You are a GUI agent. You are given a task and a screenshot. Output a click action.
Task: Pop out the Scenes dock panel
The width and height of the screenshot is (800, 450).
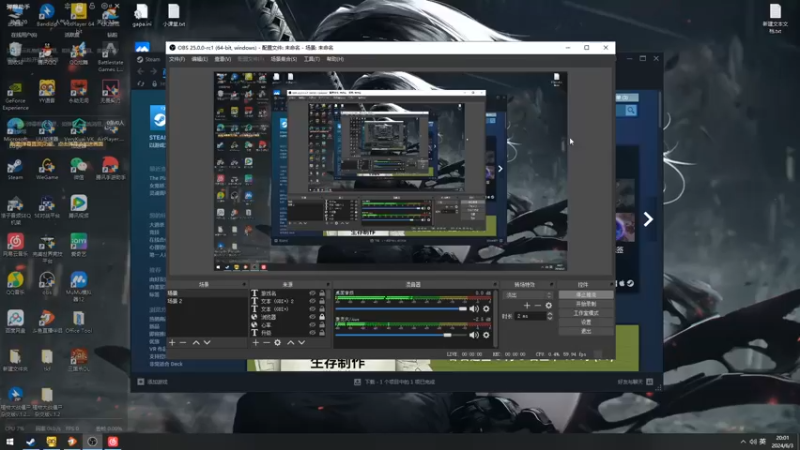click(244, 284)
